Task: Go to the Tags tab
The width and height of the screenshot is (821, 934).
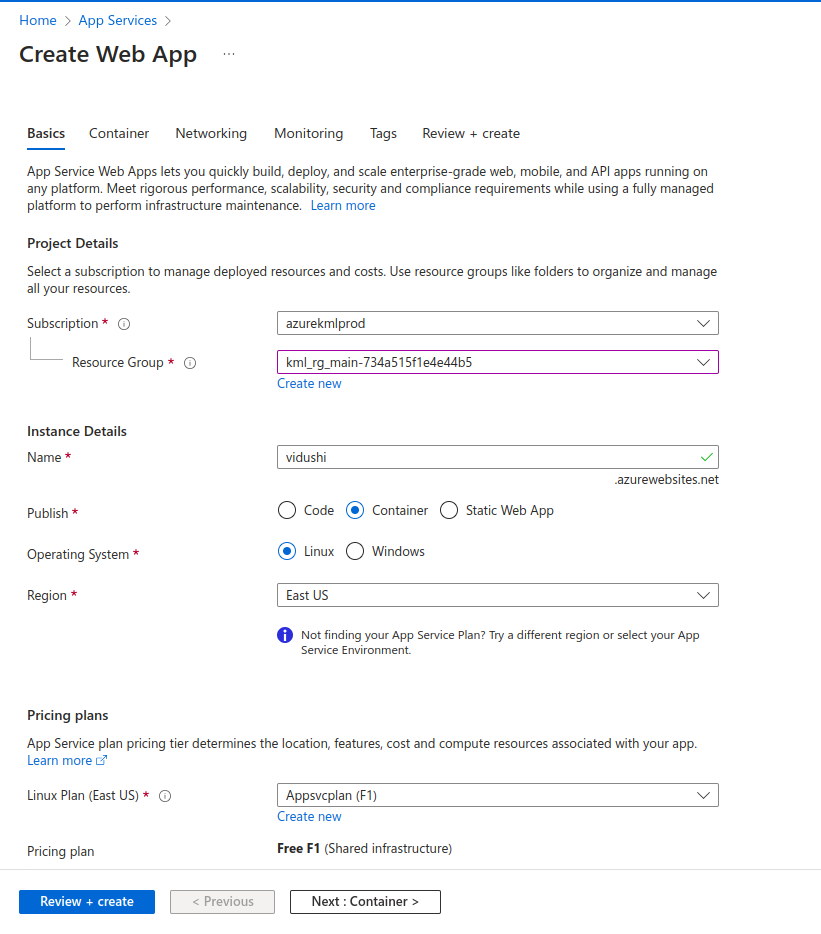Action: tap(383, 133)
